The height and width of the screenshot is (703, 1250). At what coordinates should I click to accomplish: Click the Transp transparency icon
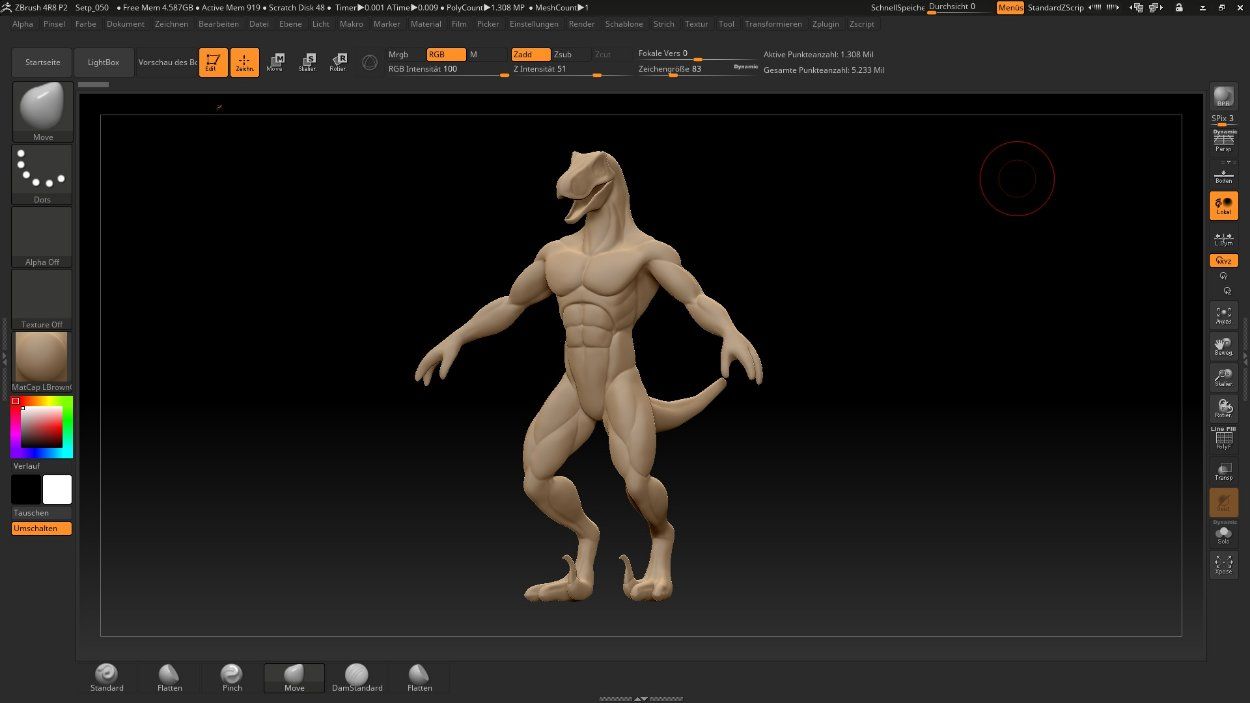(x=1223, y=470)
